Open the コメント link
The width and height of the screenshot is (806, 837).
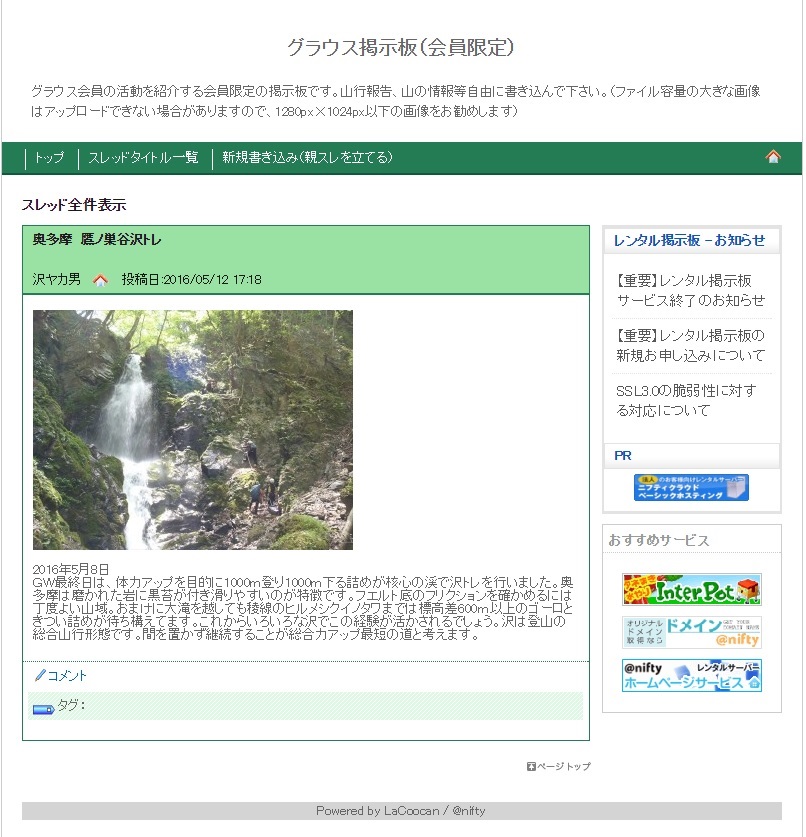coord(67,675)
